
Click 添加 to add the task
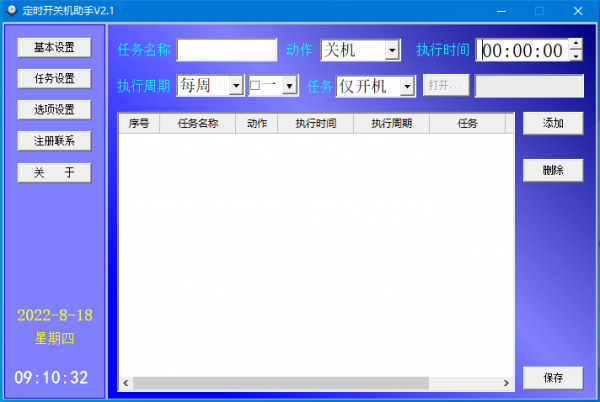(x=553, y=123)
